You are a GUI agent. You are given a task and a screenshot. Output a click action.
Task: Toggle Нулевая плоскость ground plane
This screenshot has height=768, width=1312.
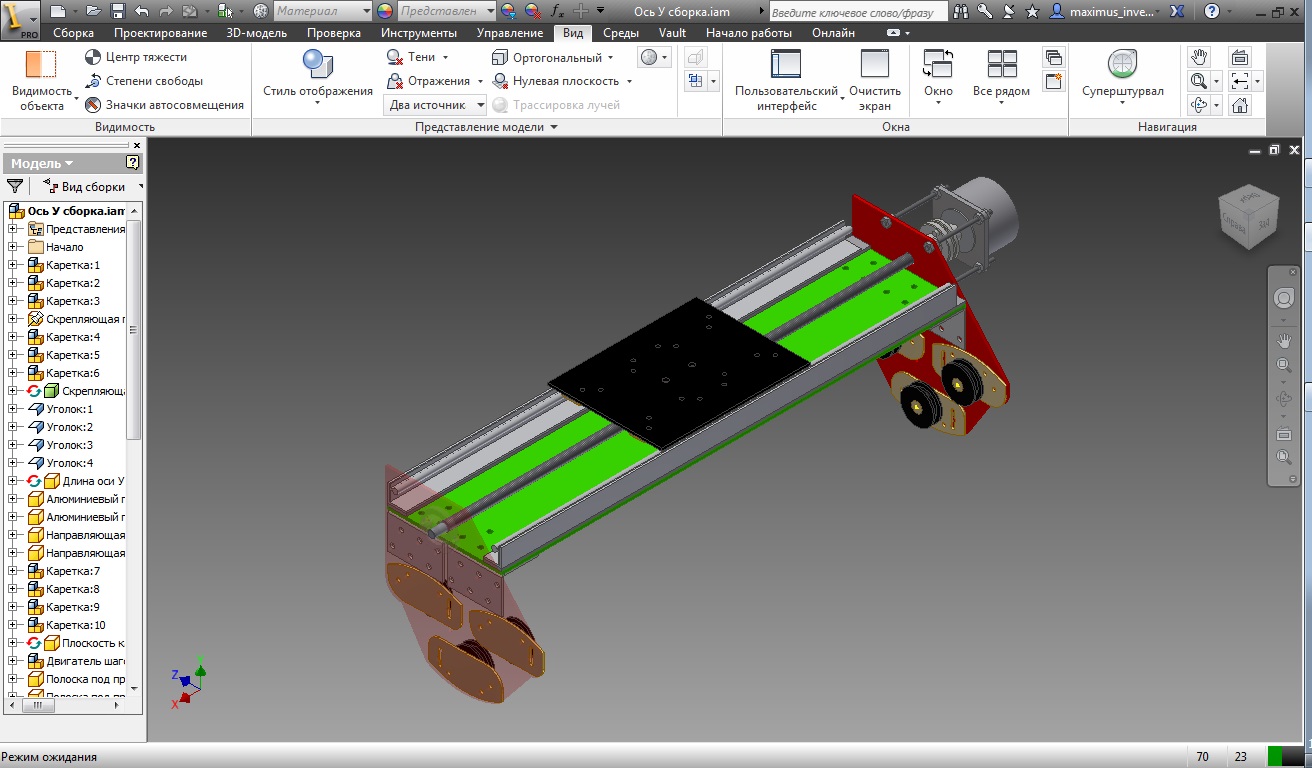click(x=562, y=81)
